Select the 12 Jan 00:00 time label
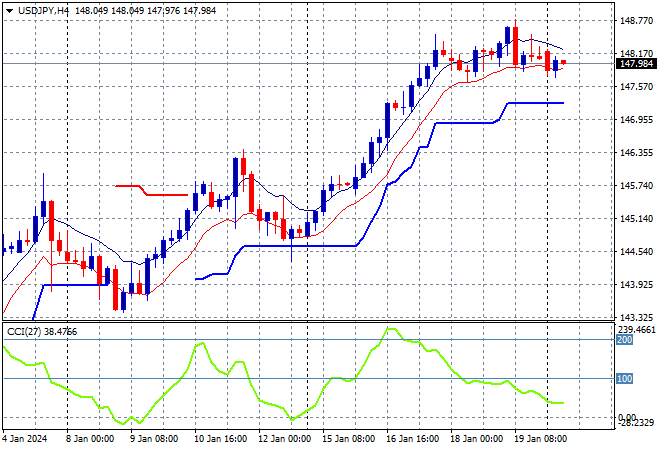The image size is (660, 450). coord(284,439)
